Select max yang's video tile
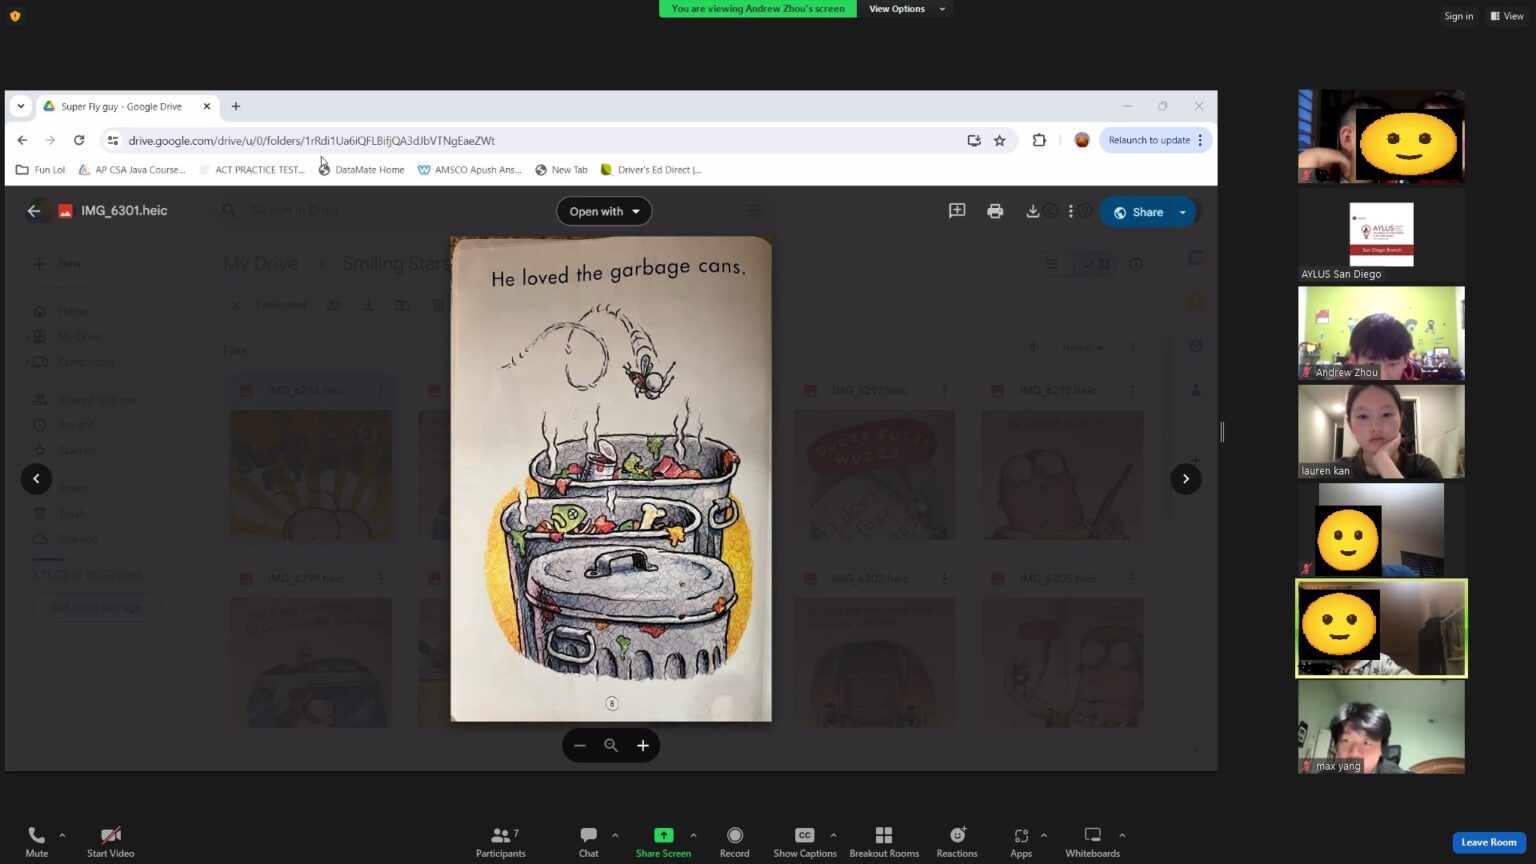The width and height of the screenshot is (1536, 864). (1381, 727)
